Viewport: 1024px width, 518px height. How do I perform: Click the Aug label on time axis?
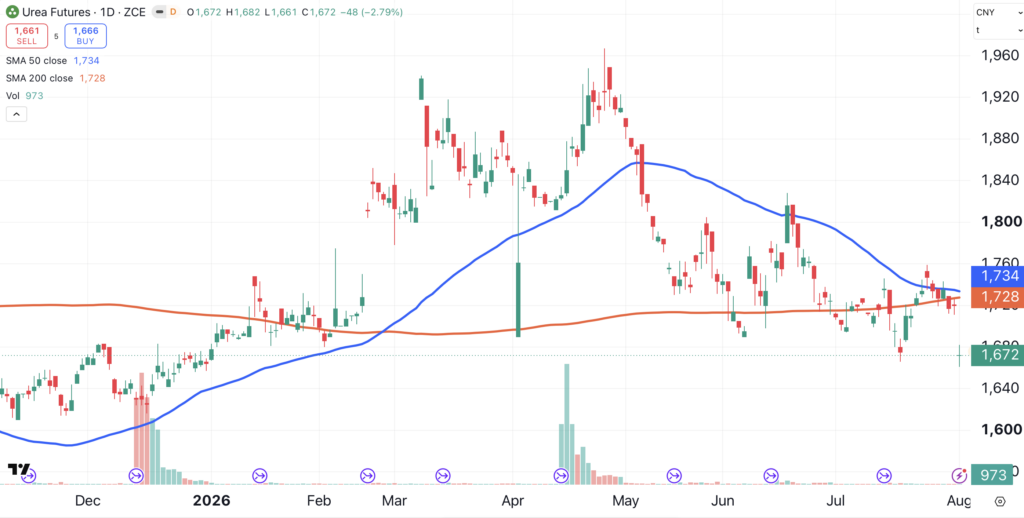[x=959, y=501]
